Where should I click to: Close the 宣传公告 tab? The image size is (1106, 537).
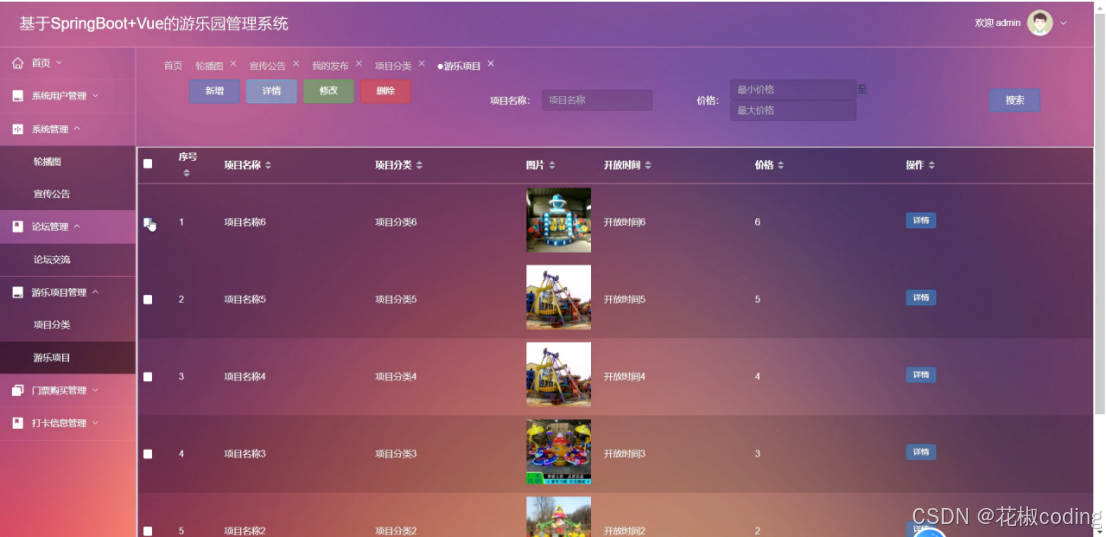pyautogui.click(x=296, y=64)
